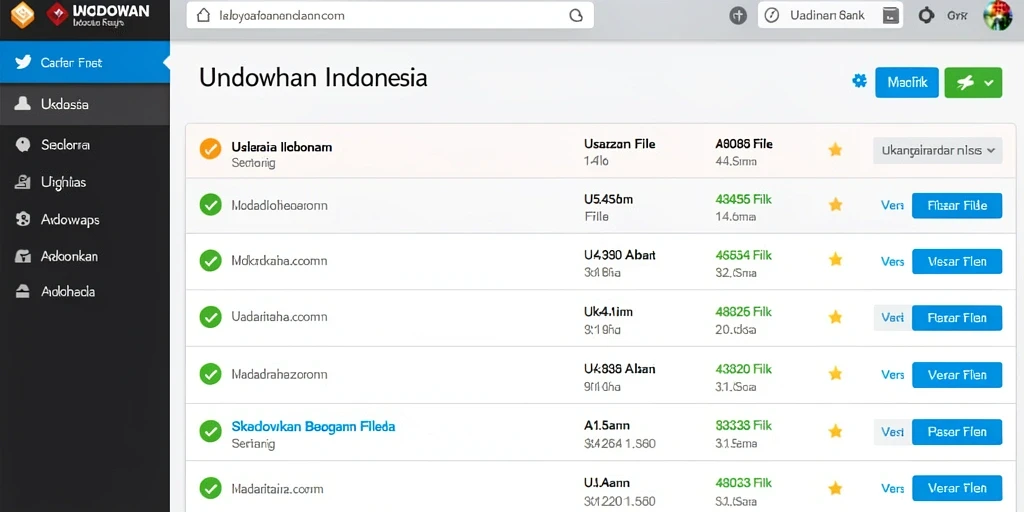Click the Uk4.1inn cell
1024x512 pixels.
tap(608, 312)
